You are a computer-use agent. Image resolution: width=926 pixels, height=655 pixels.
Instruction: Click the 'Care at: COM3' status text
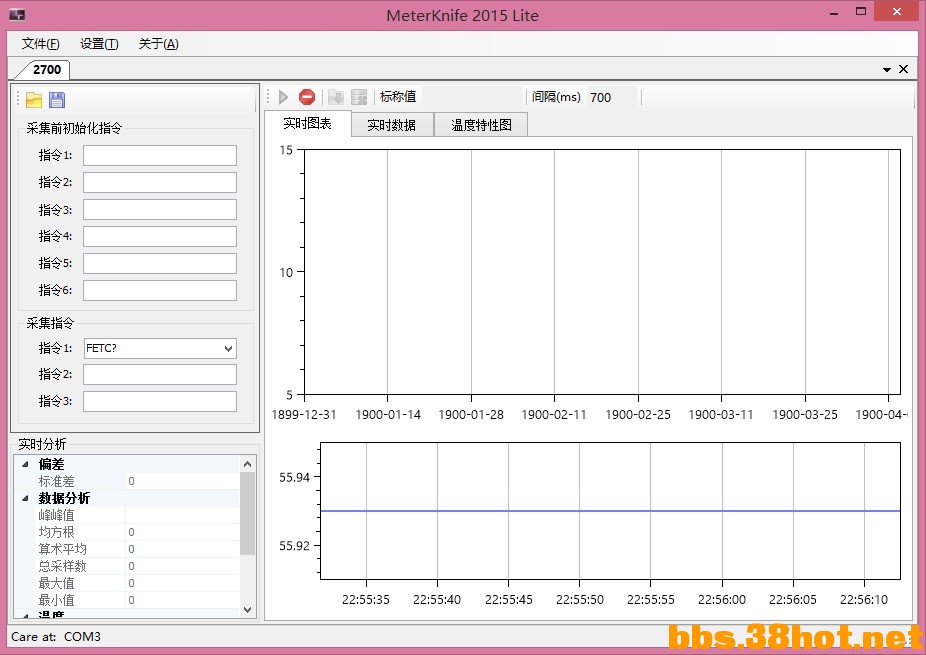coord(56,637)
